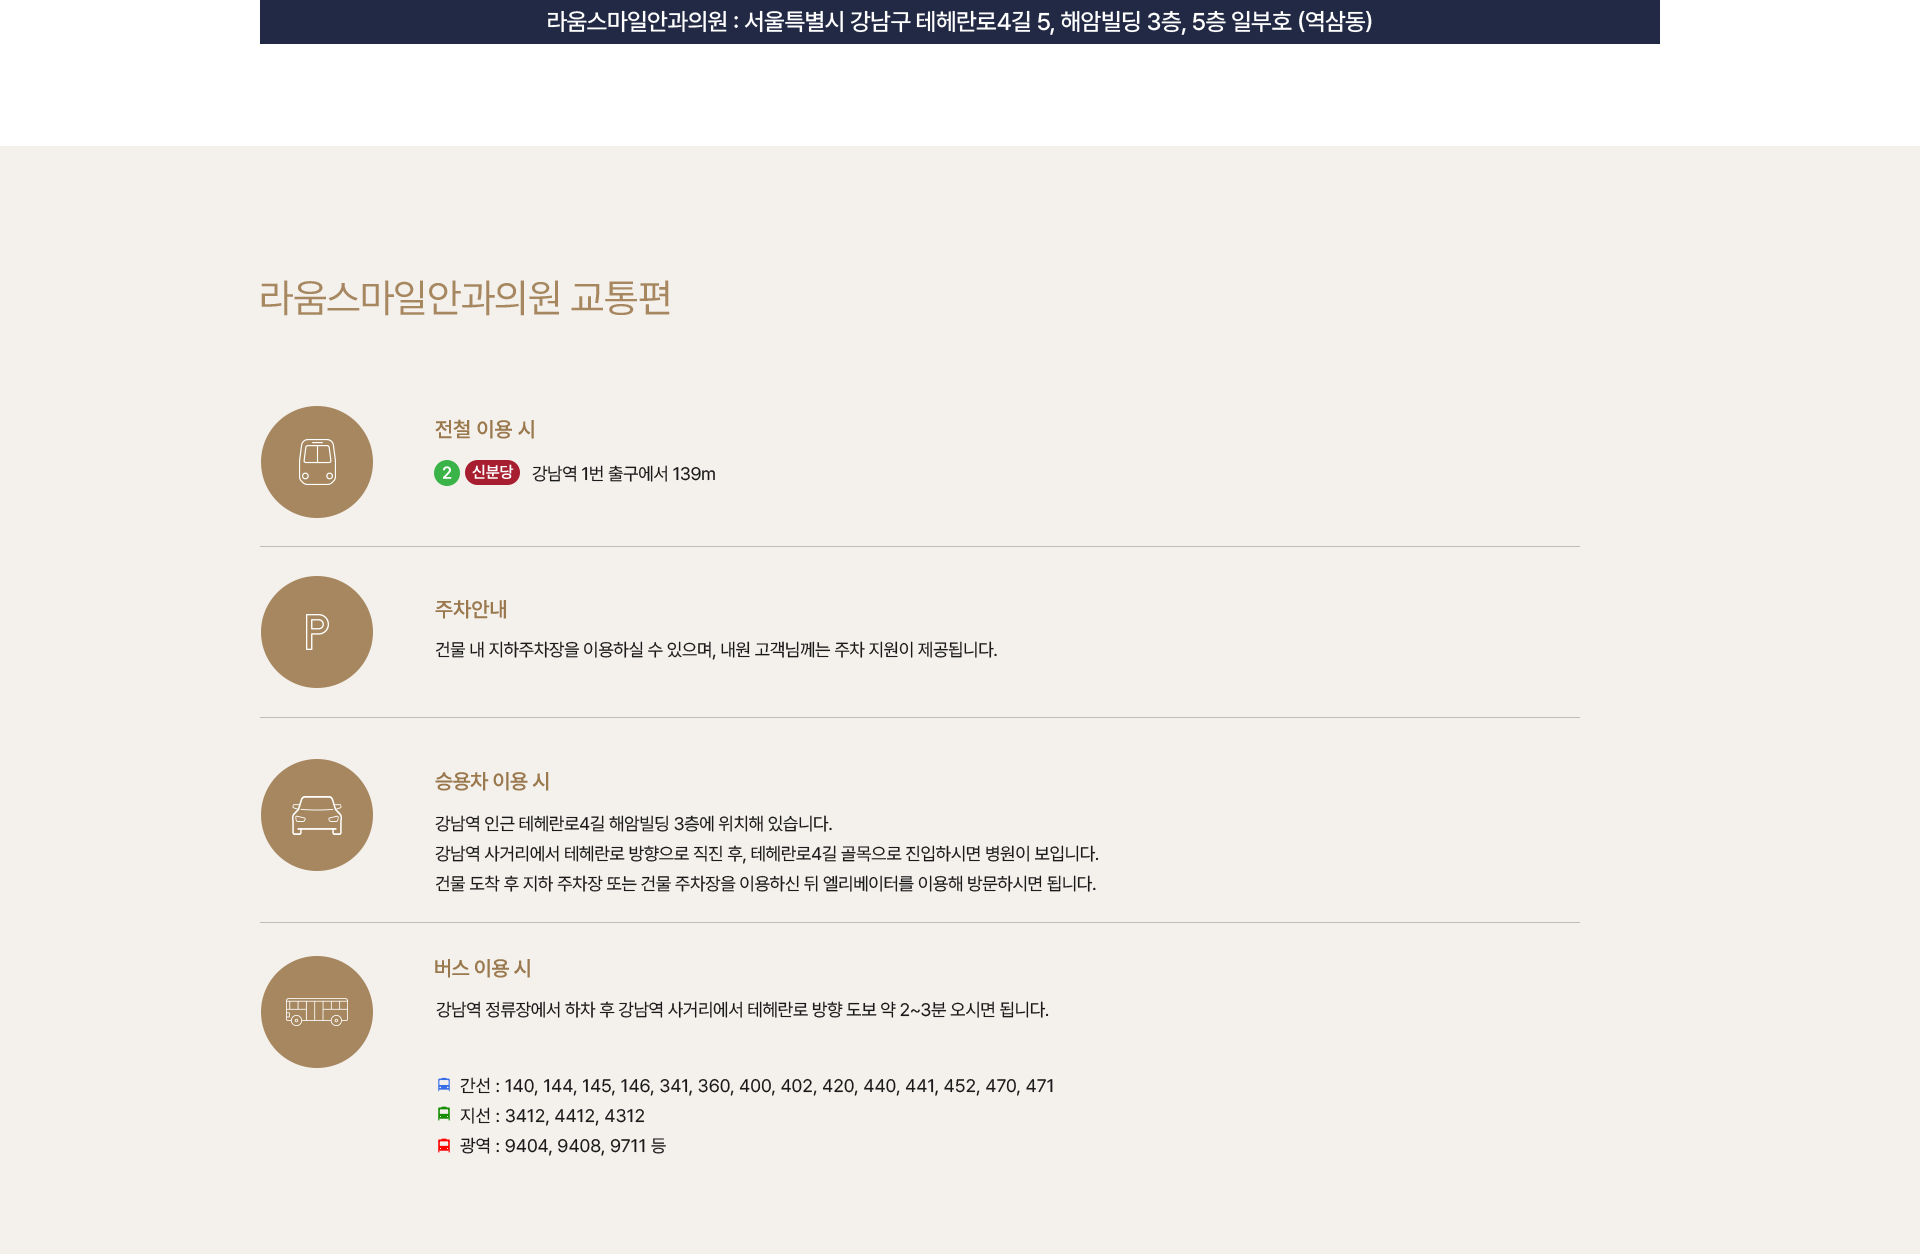Click the 광역 bus numbers 9404, 9408, 9711

click(575, 1146)
